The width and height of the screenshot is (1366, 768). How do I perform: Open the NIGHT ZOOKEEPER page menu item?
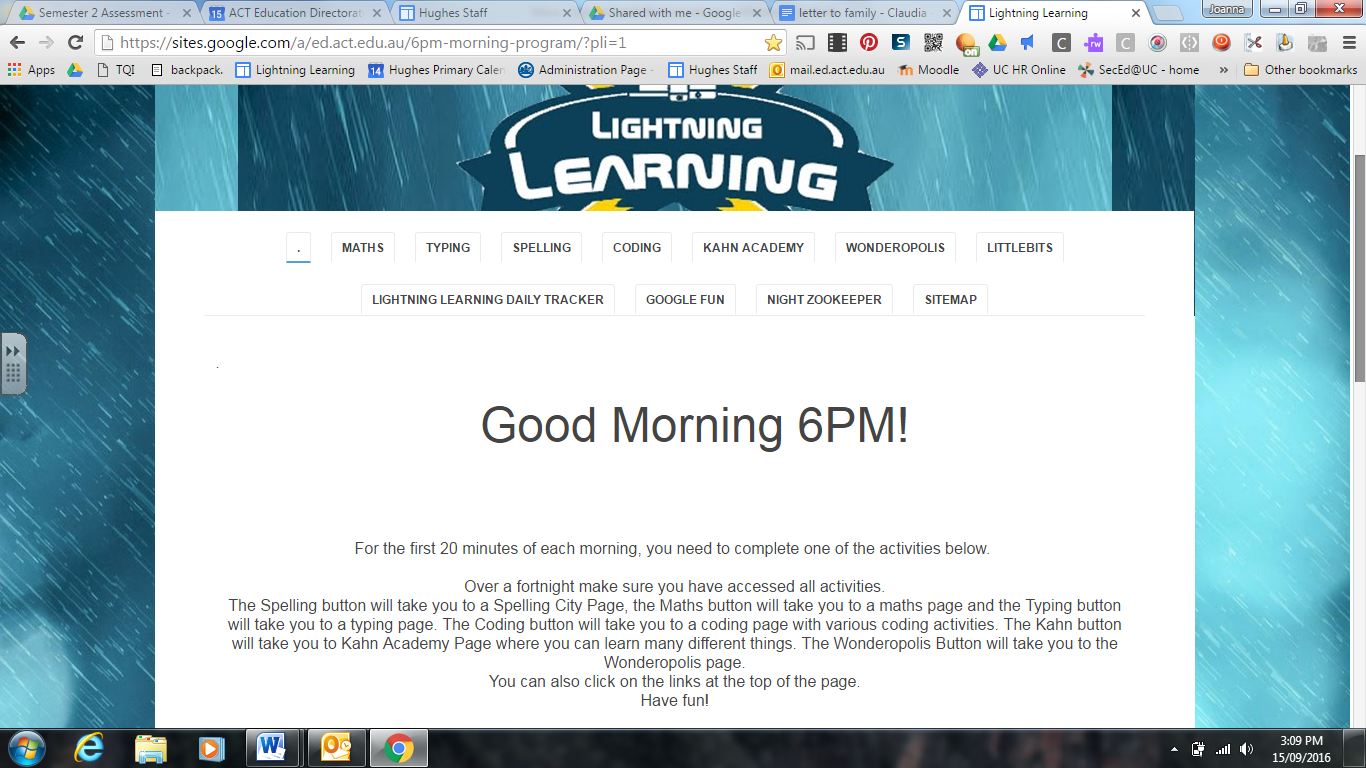[x=824, y=299]
